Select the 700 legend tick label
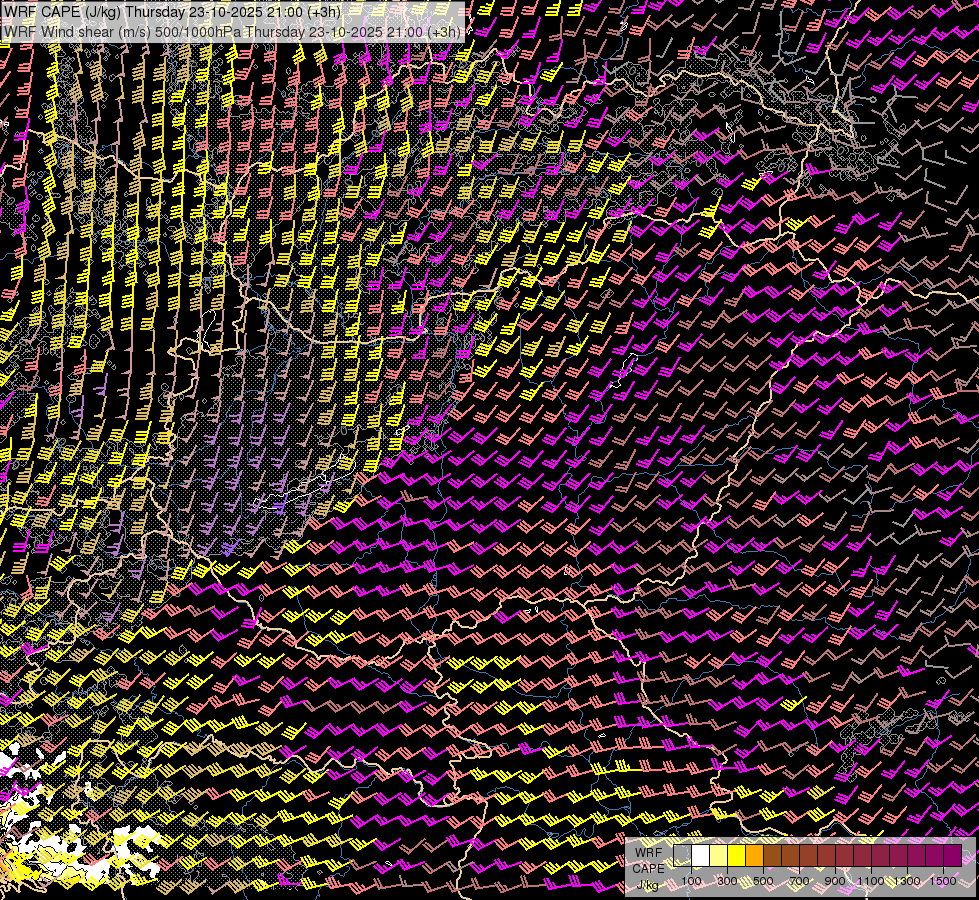 [799, 881]
